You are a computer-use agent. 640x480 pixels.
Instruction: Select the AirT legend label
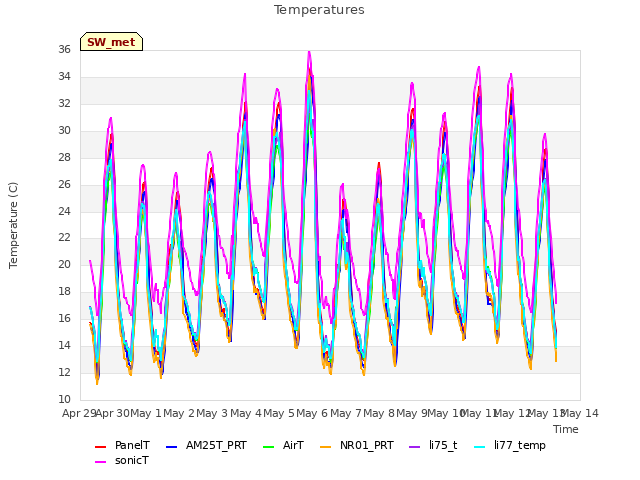click(x=293, y=445)
